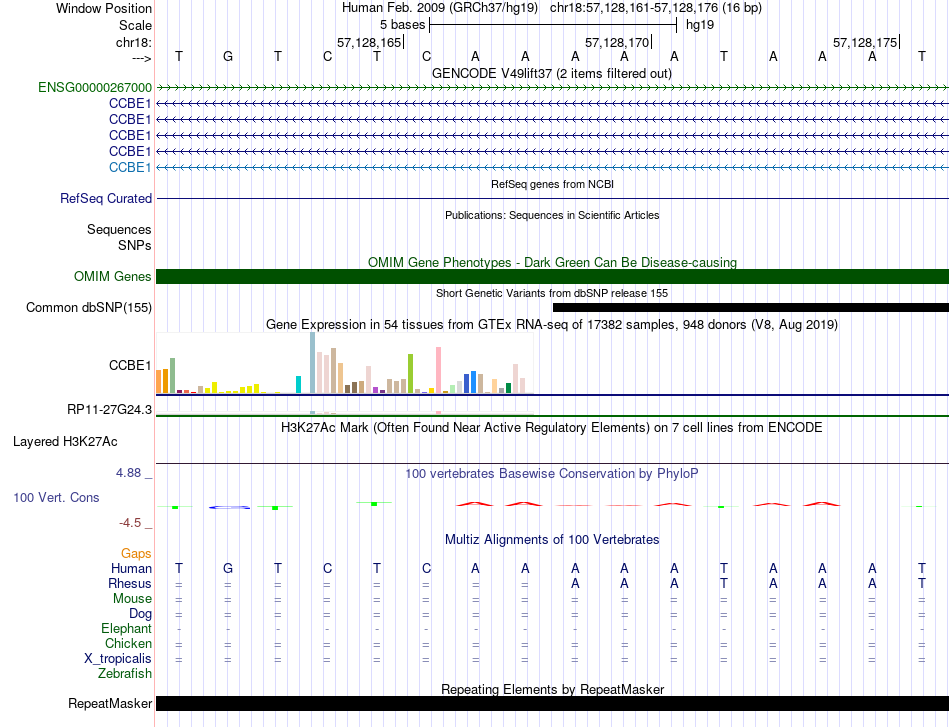Click the '5 bases' scale bar label
This screenshot has width=950, height=727.
coord(402,25)
